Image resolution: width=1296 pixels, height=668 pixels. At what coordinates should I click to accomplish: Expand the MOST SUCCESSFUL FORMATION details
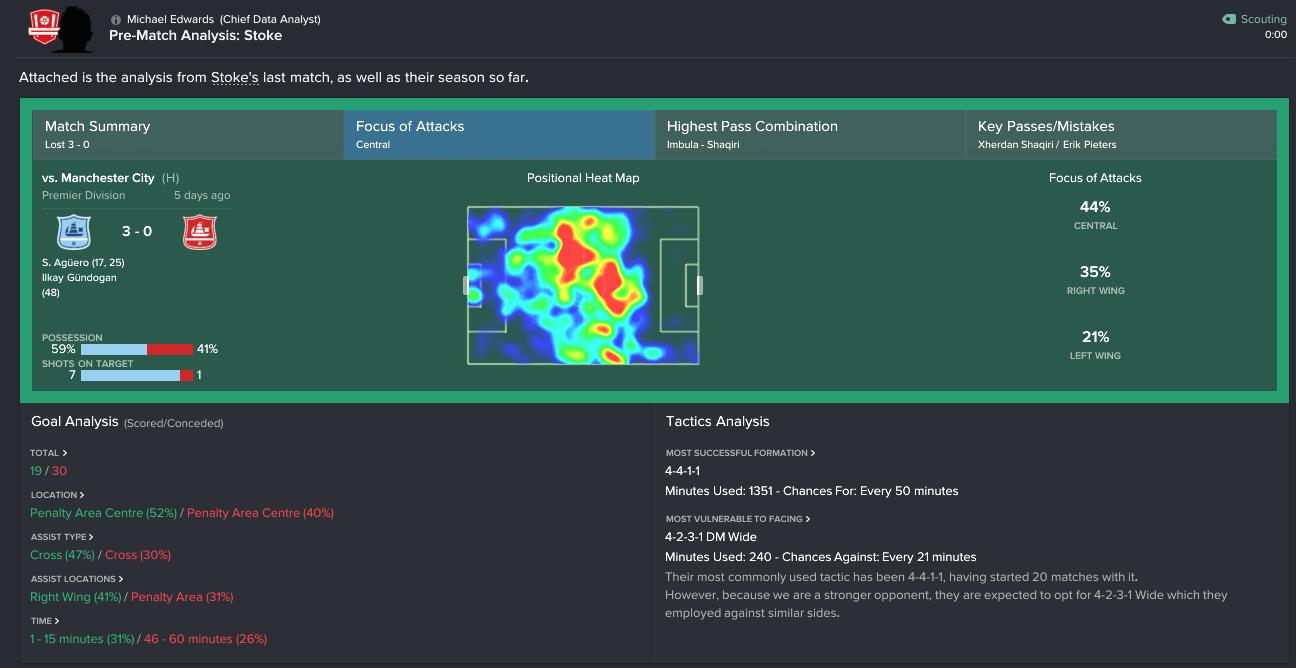point(740,453)
